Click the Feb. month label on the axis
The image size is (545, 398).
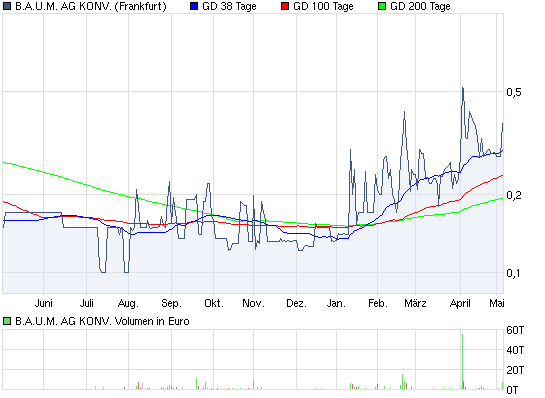[378, 303]
